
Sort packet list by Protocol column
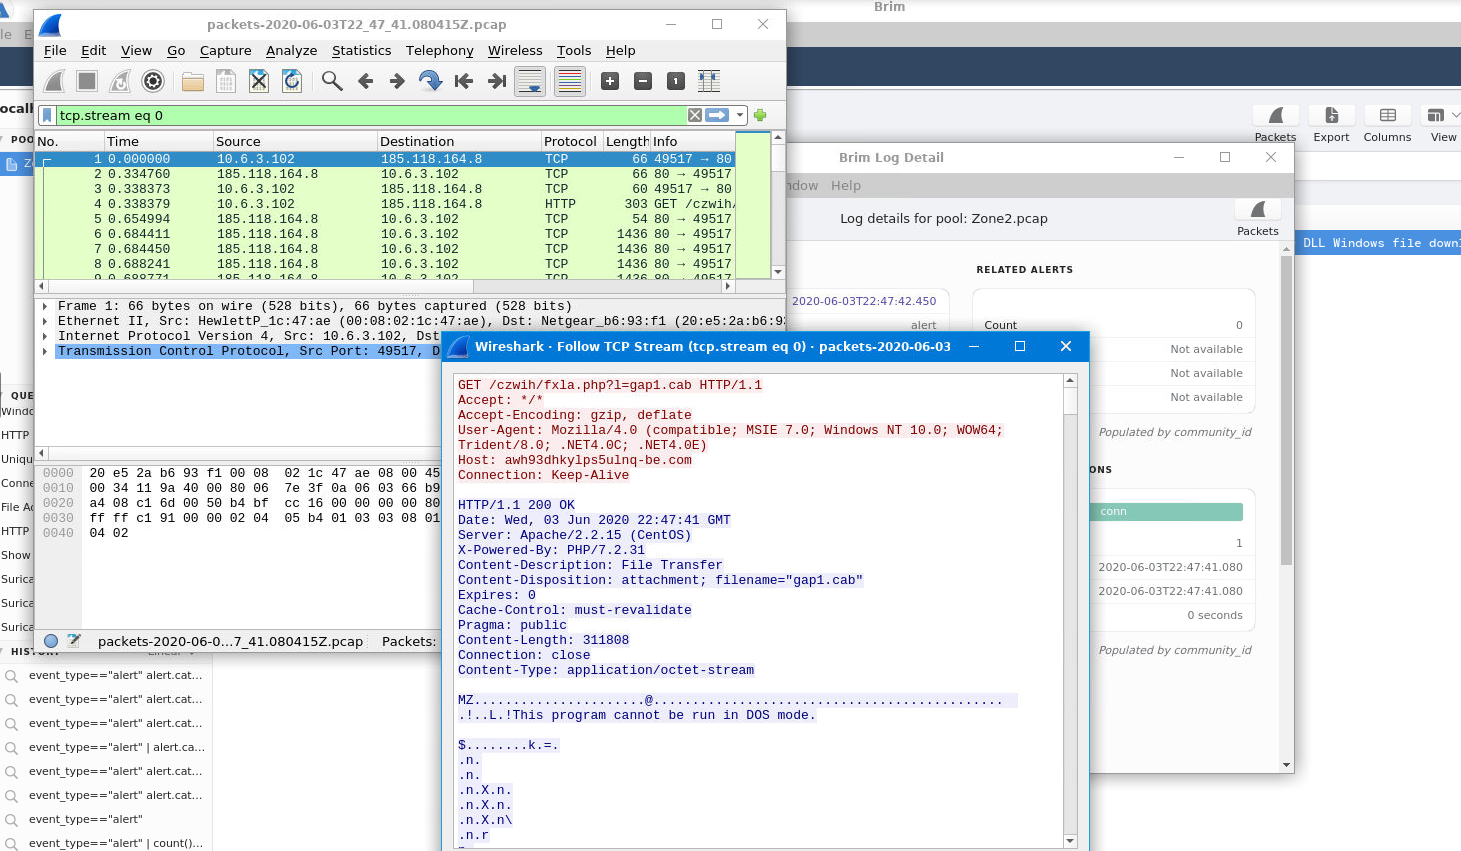[571, 141]
